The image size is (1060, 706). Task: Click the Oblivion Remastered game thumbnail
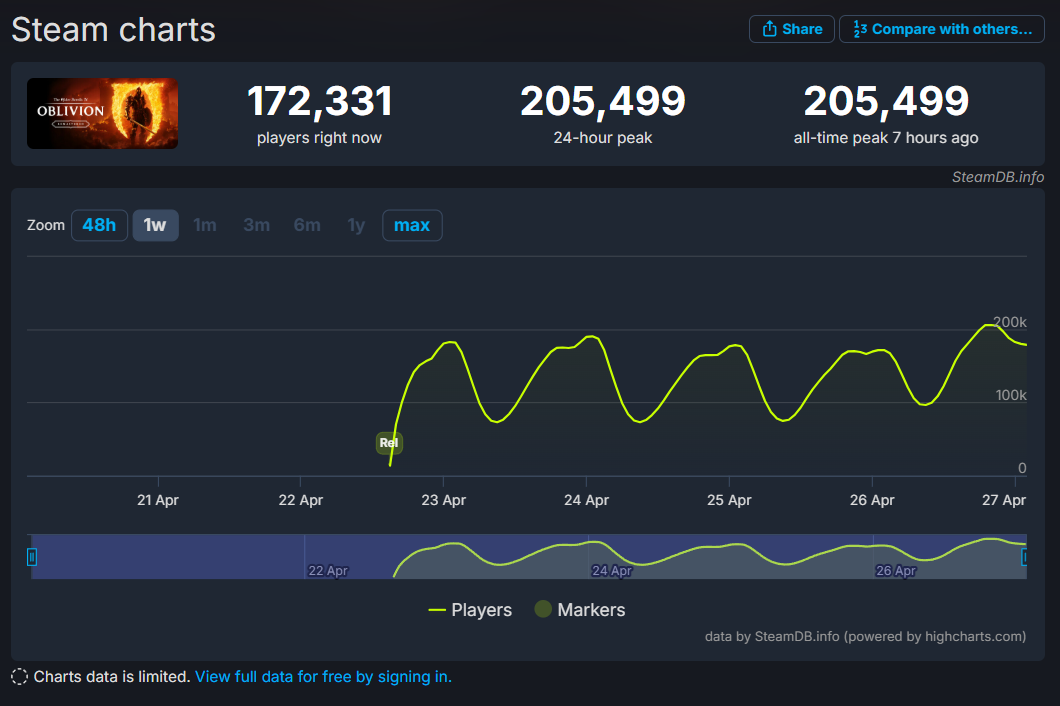click(x=103, y=113)
